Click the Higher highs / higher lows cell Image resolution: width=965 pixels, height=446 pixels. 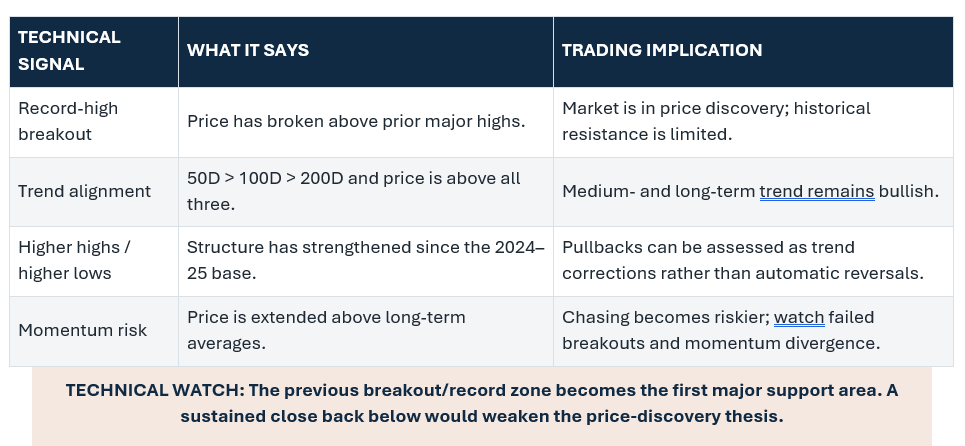(94, 261)
